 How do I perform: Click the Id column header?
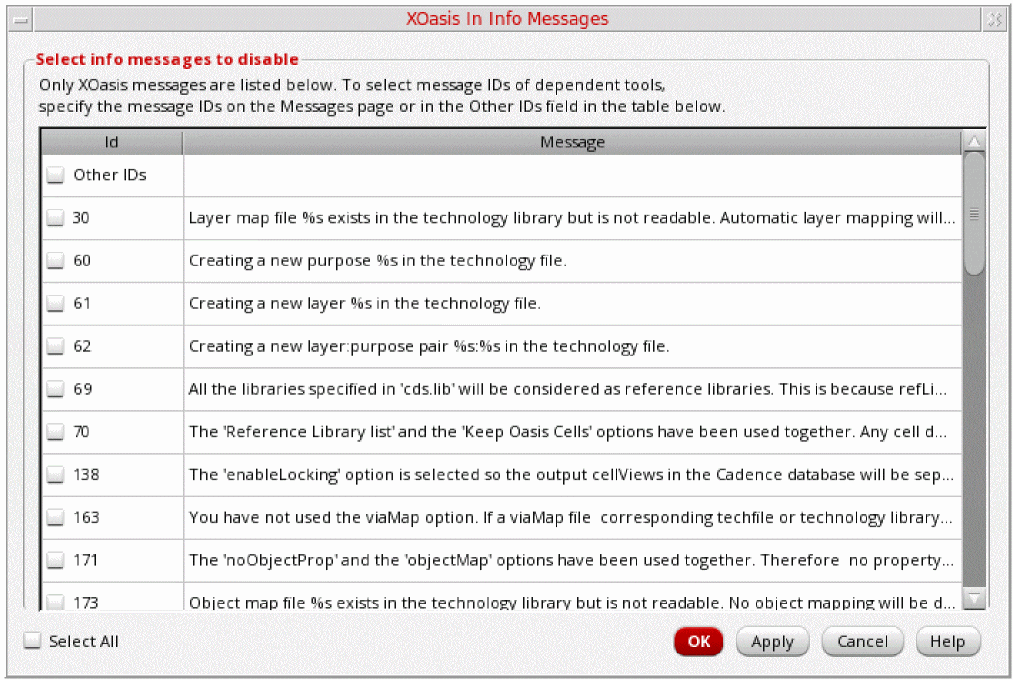pyautogui.click(x=112, y=142)
